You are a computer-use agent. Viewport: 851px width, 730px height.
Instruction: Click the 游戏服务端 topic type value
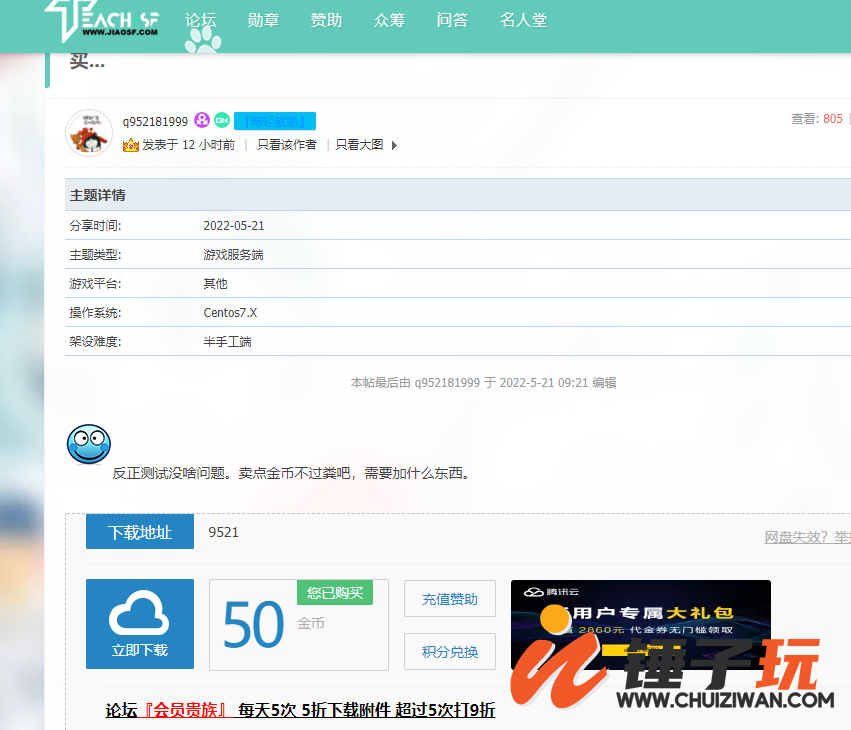coord(233,255)
